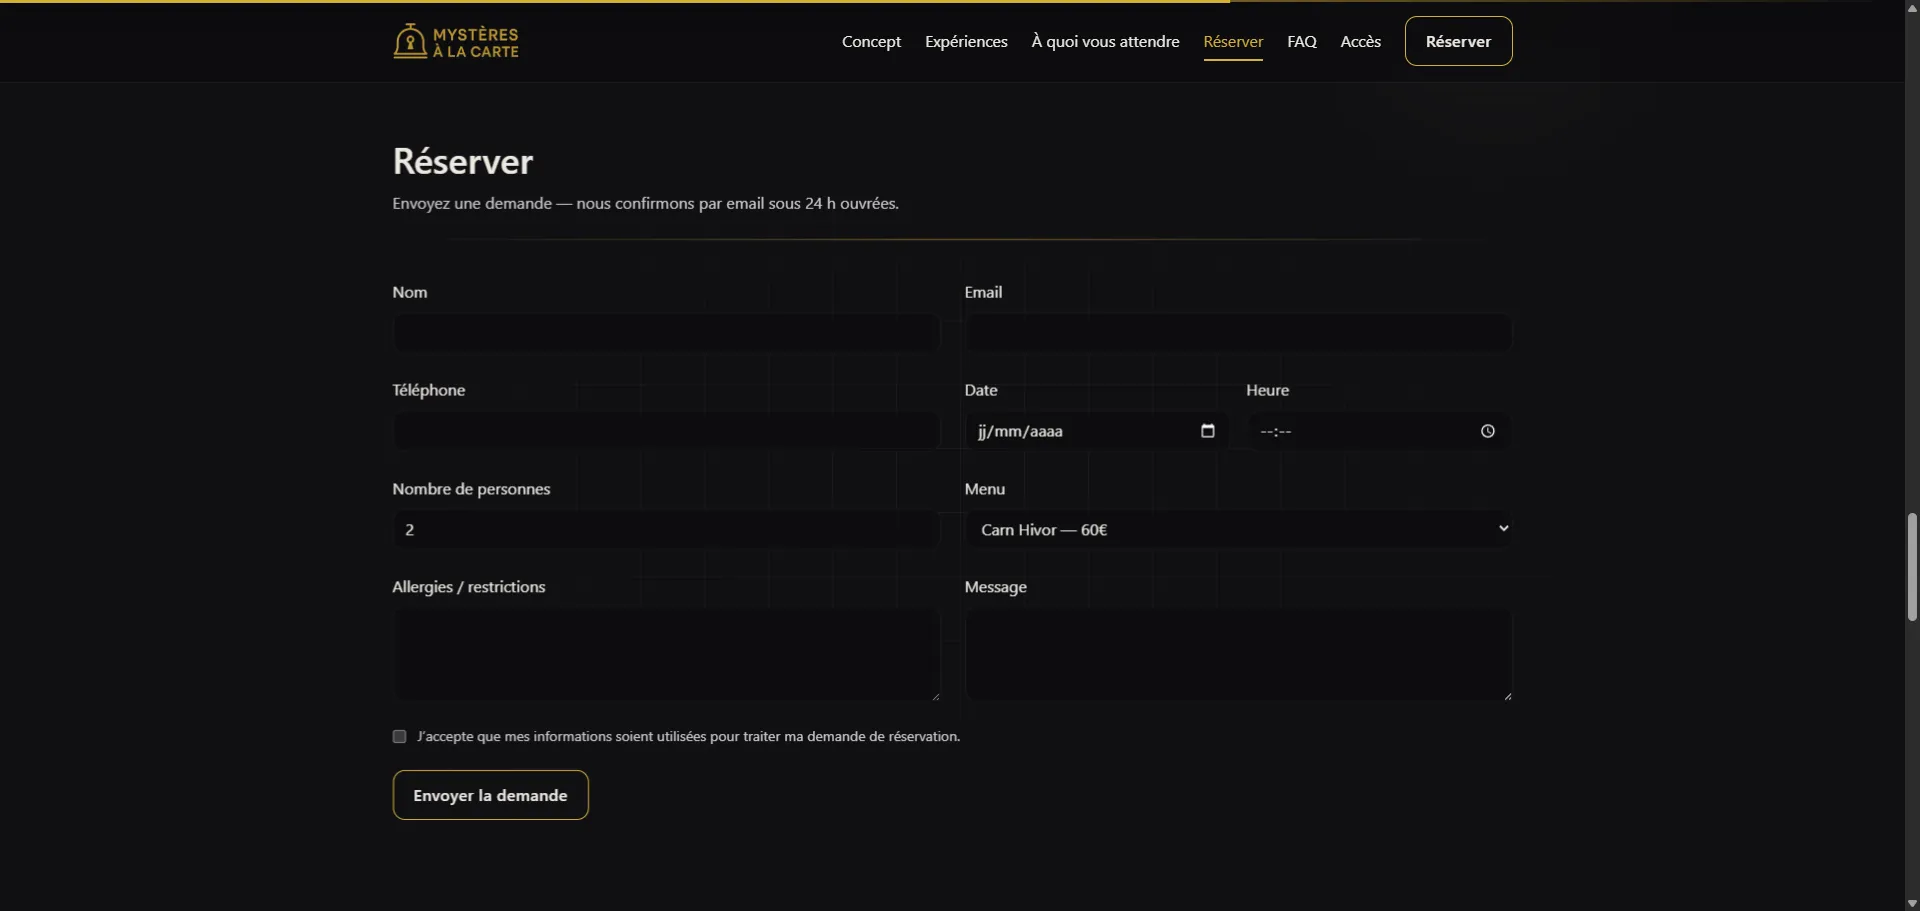
Task: Open the FAQ page from the navigation
Action: (x=1301, y=41)
